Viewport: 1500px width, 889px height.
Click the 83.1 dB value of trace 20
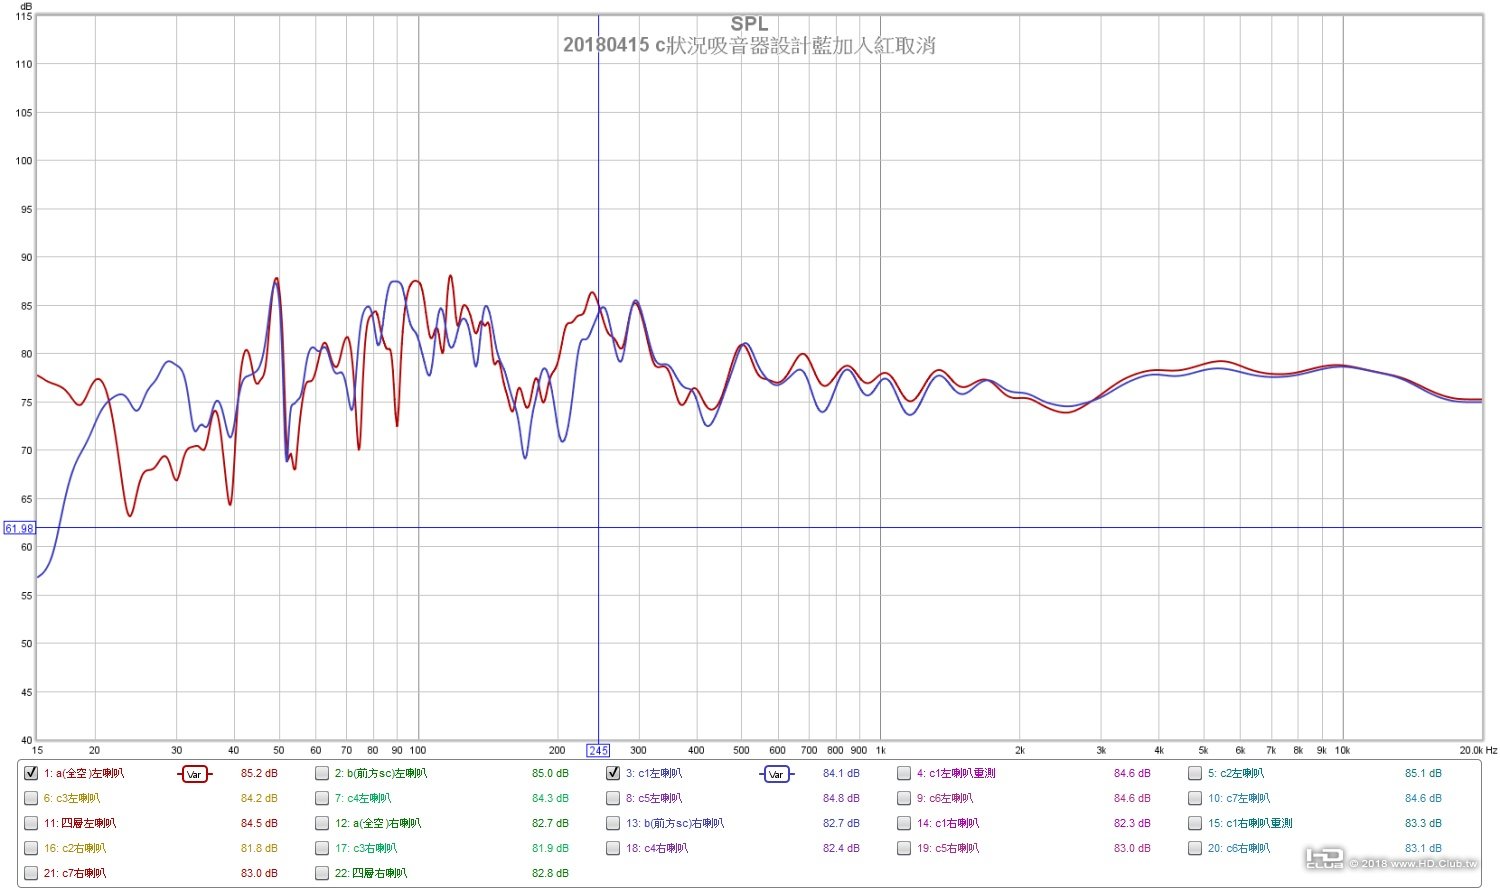[x=1423, y=848]
